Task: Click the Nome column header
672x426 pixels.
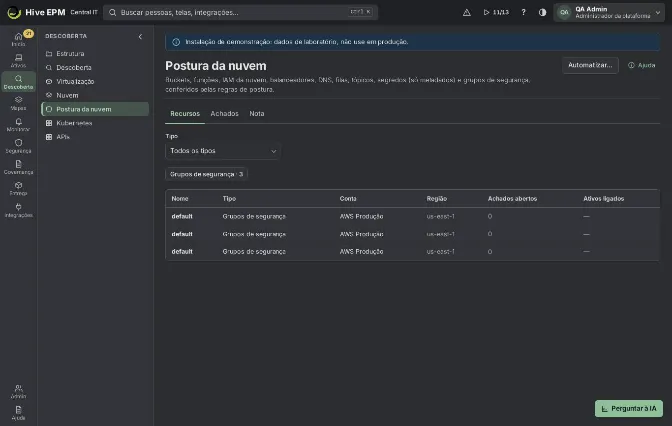Action: pos(180,199)
